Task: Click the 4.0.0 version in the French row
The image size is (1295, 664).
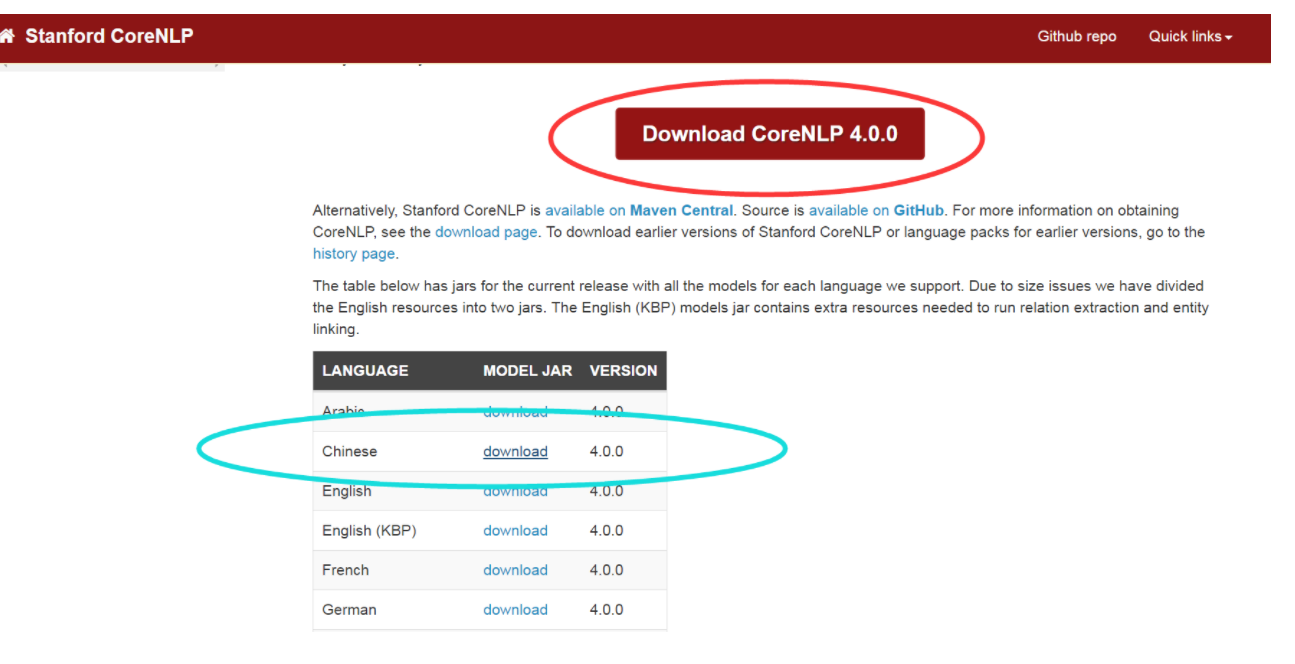Action: pos(606,570)
